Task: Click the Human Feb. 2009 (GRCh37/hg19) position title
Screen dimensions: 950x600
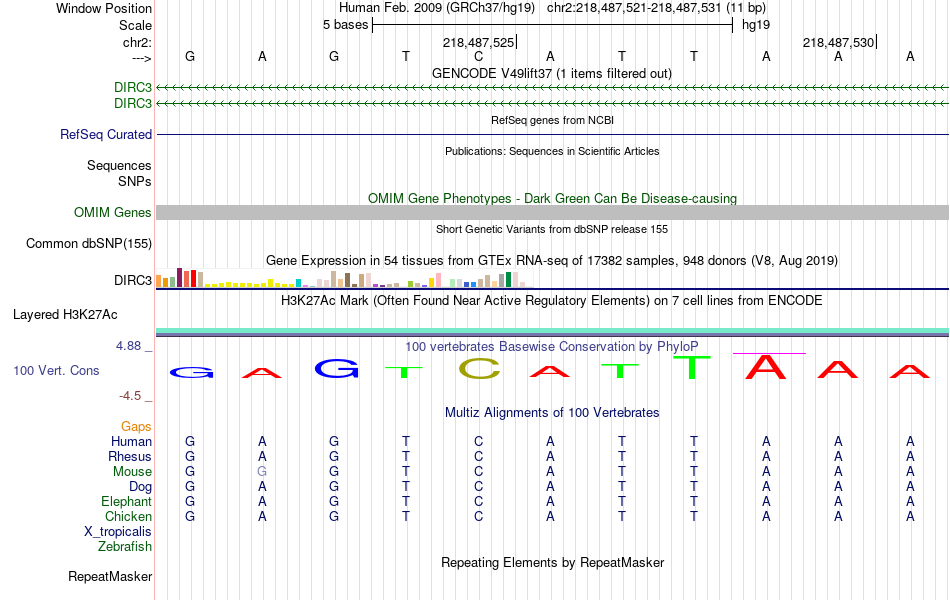Action: [x=437, y=8]
